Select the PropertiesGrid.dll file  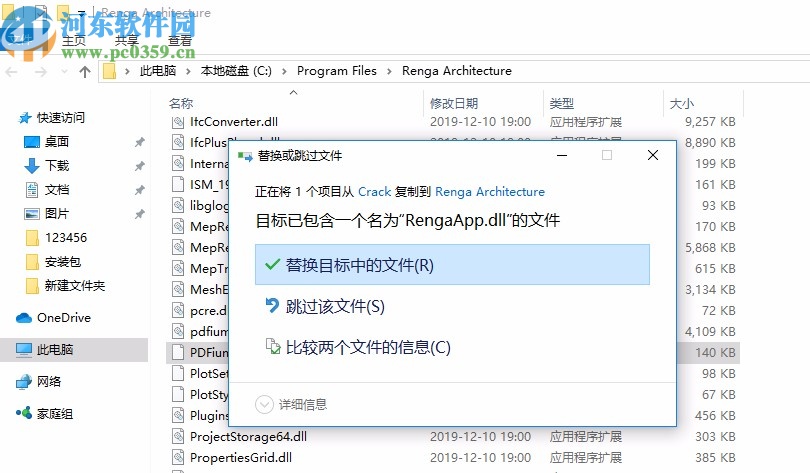pyautogui.click(x=241, y=458)
